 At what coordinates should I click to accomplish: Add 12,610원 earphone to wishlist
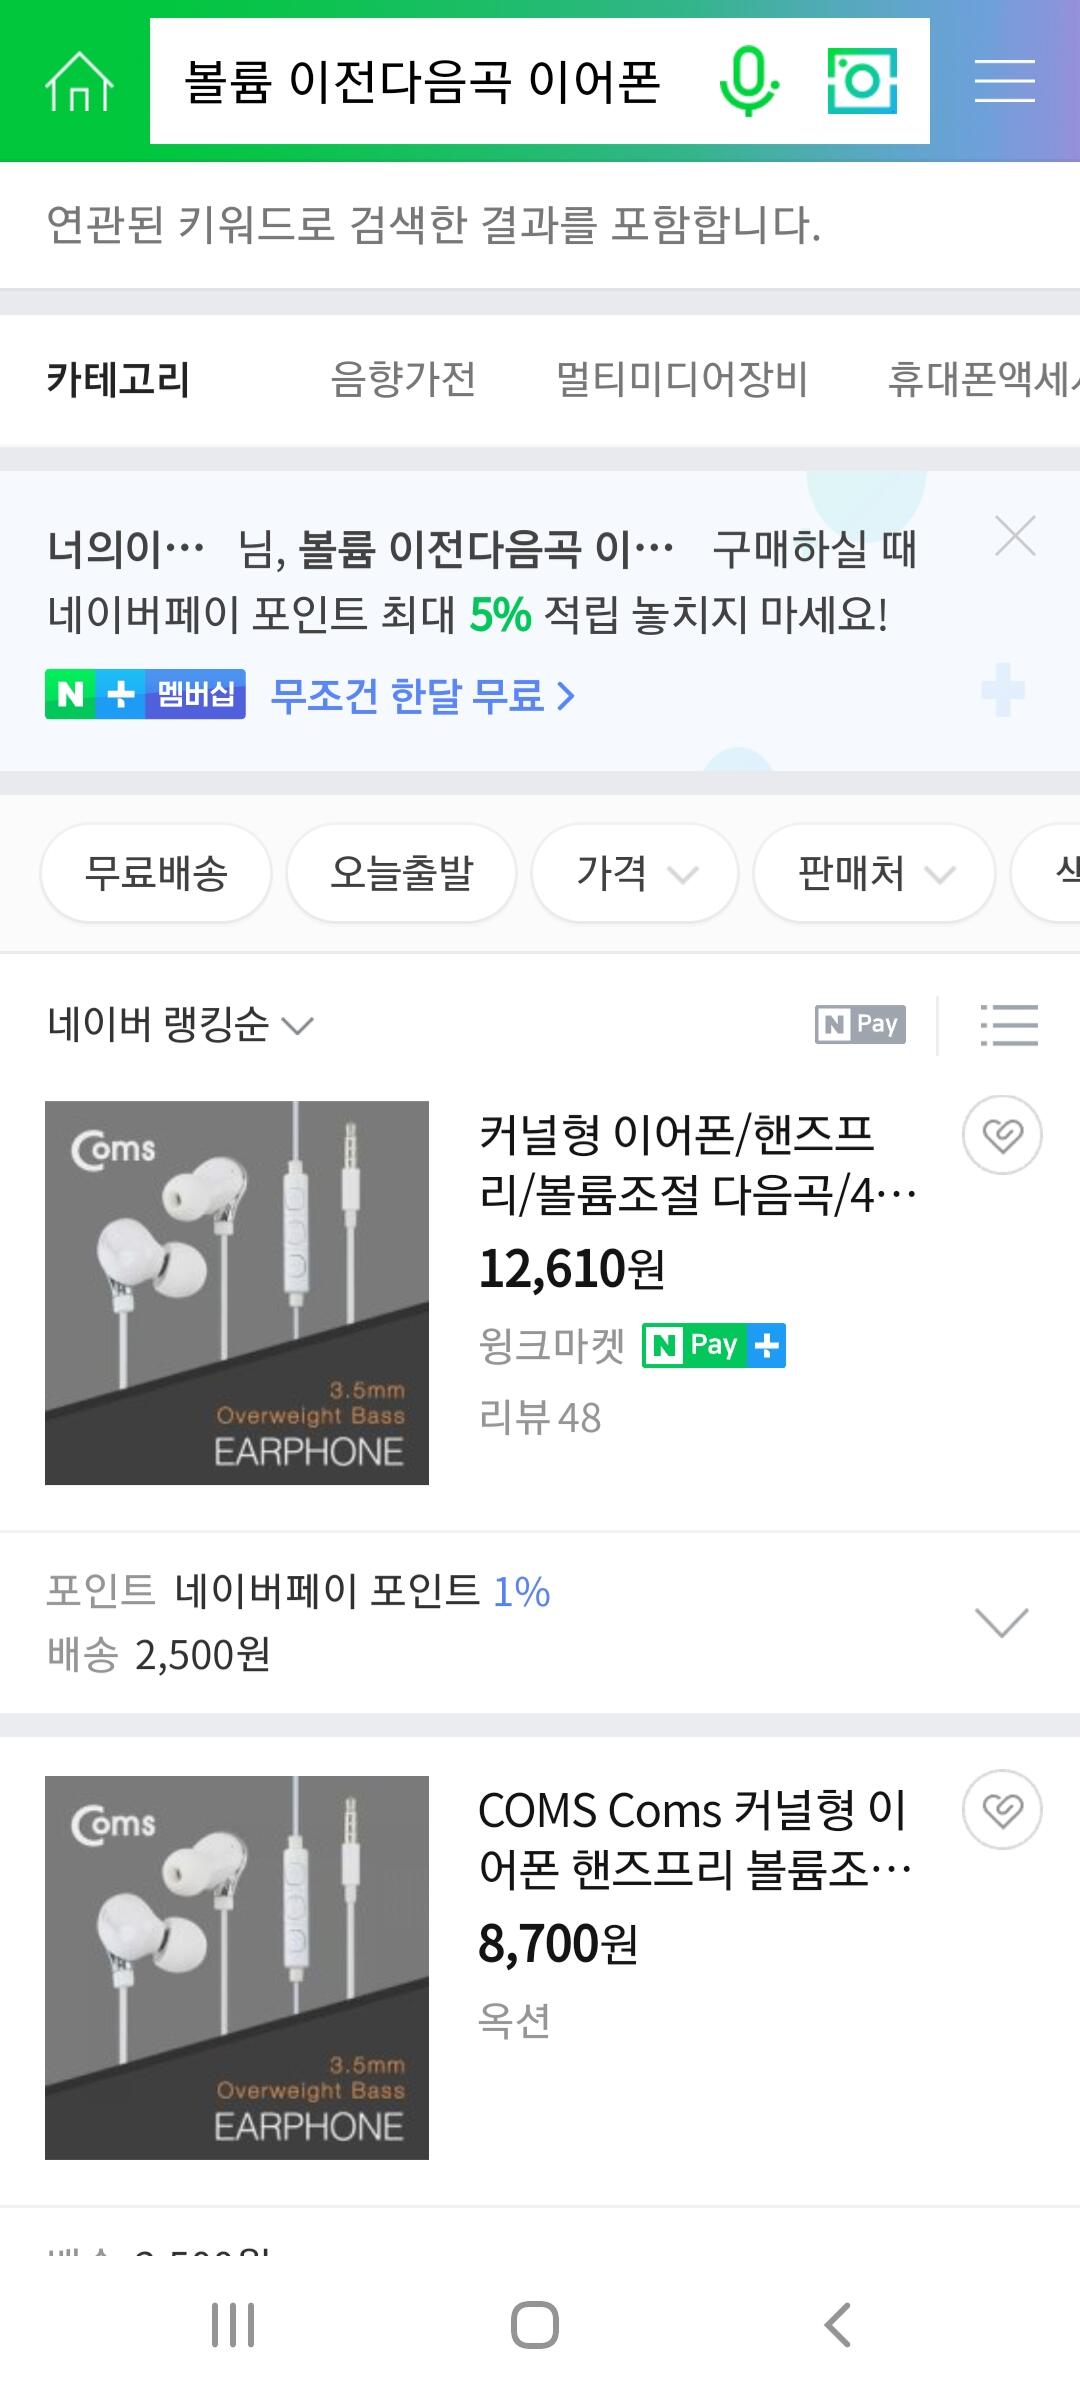point(1002,1135)
